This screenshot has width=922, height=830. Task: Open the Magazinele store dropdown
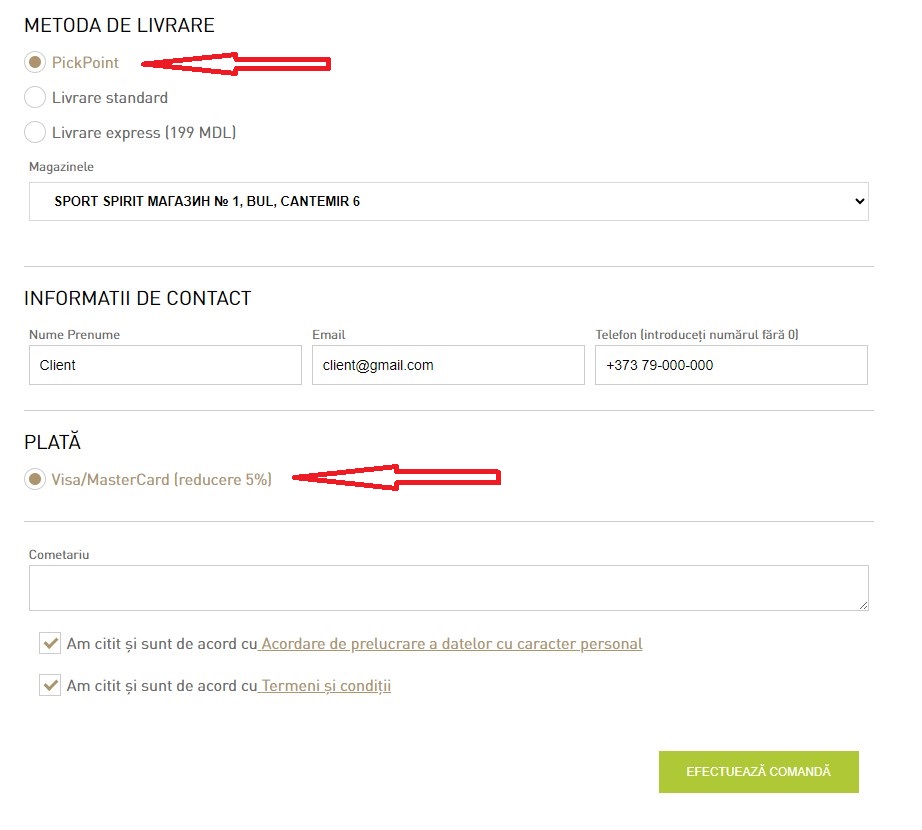tap(448, 201)
